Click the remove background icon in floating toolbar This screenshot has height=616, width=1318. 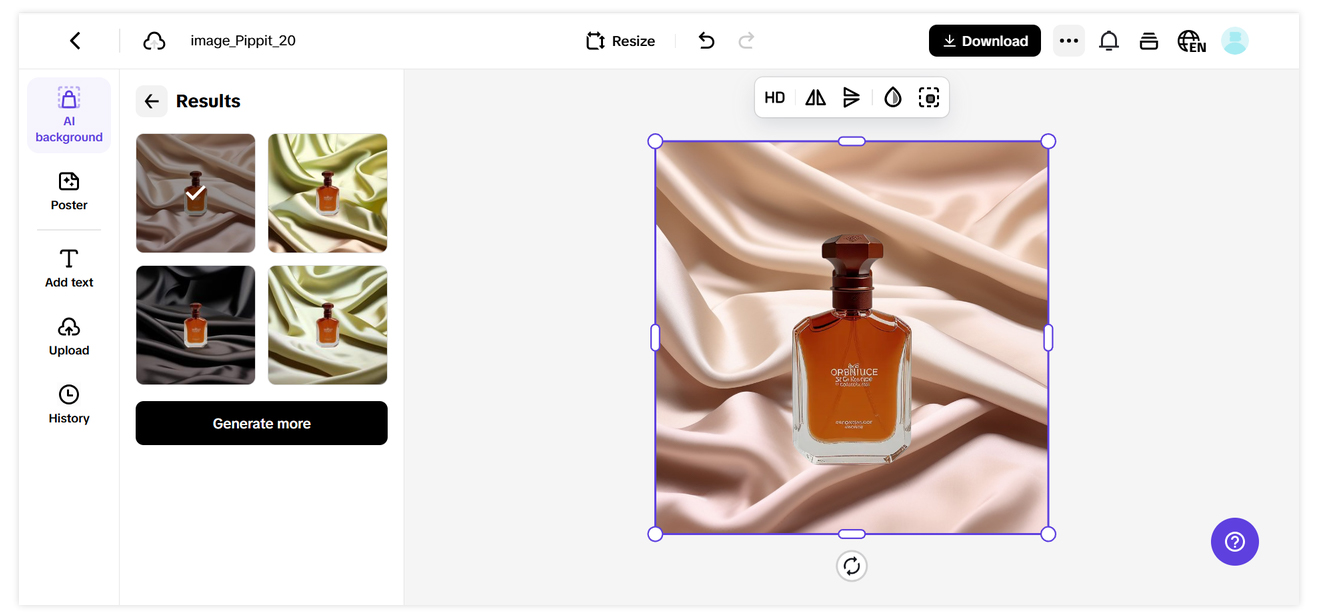pyautogui.click(x=929, y=98)
